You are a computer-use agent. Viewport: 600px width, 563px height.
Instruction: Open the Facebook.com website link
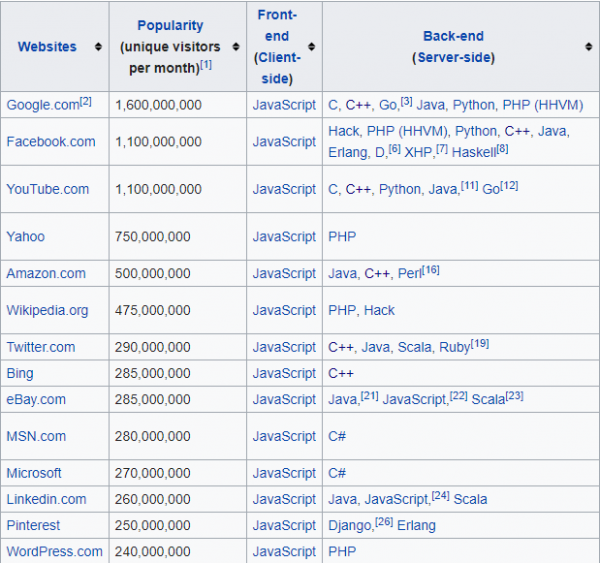51,142
